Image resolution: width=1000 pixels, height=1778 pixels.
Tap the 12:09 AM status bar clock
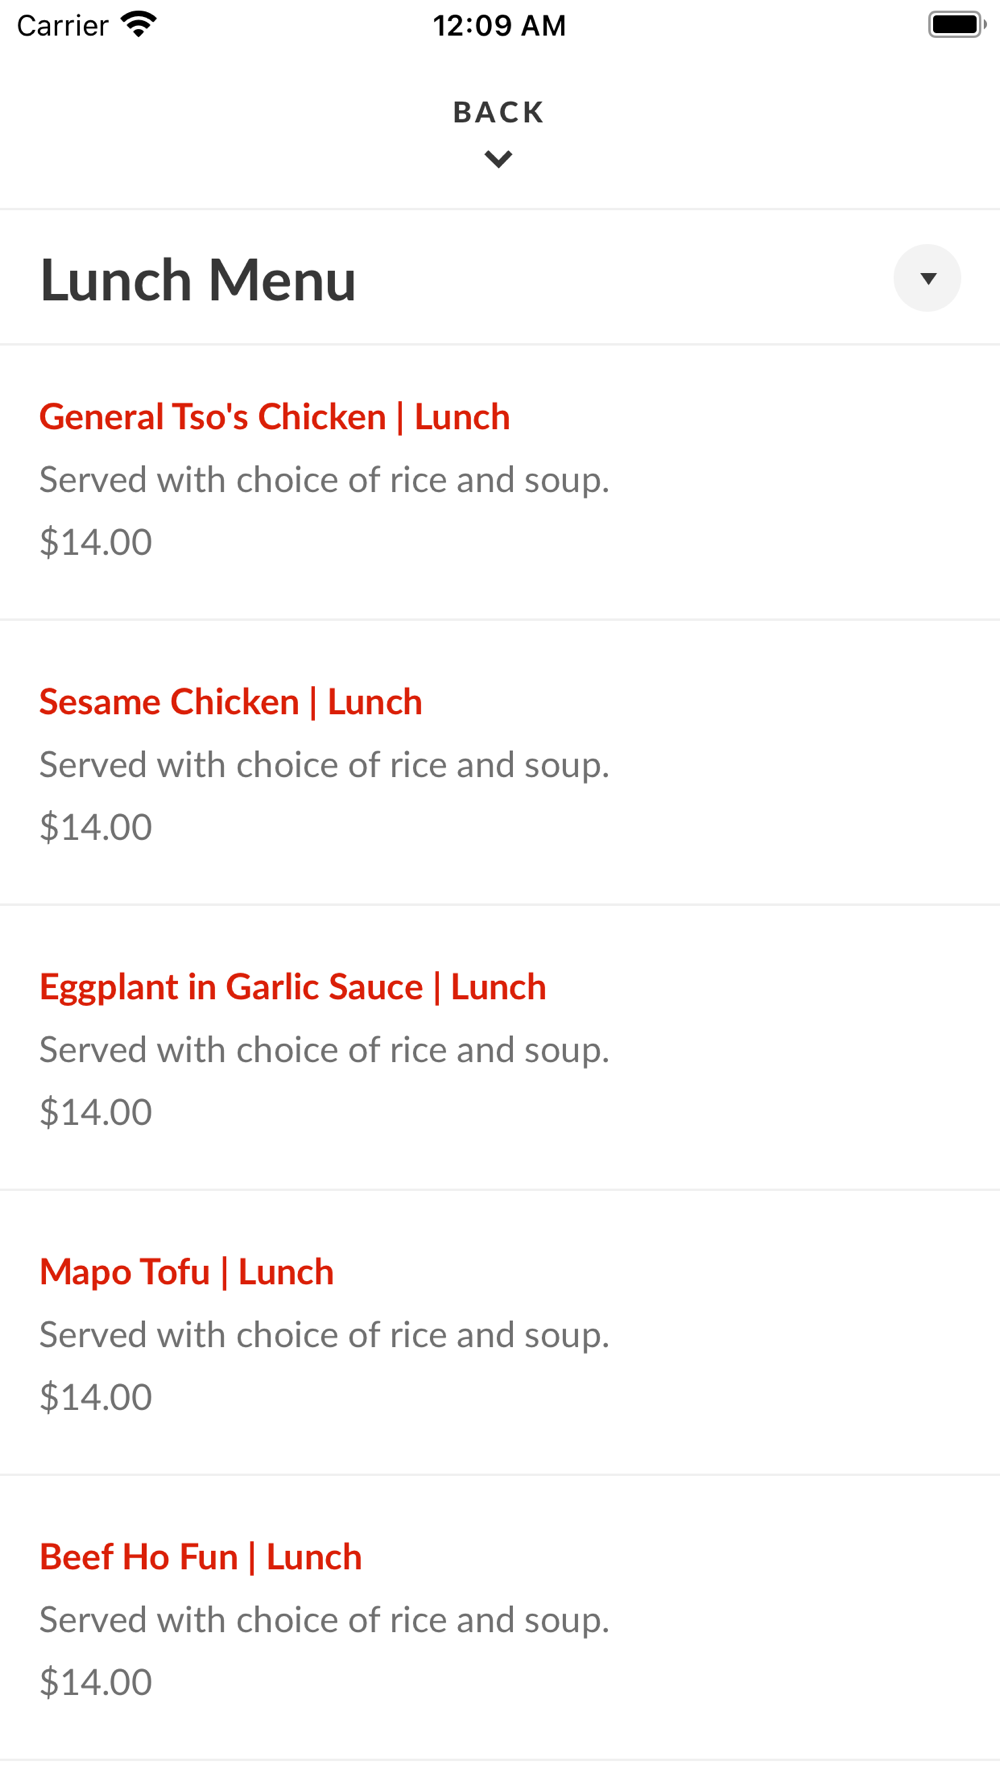click(499, 25)
